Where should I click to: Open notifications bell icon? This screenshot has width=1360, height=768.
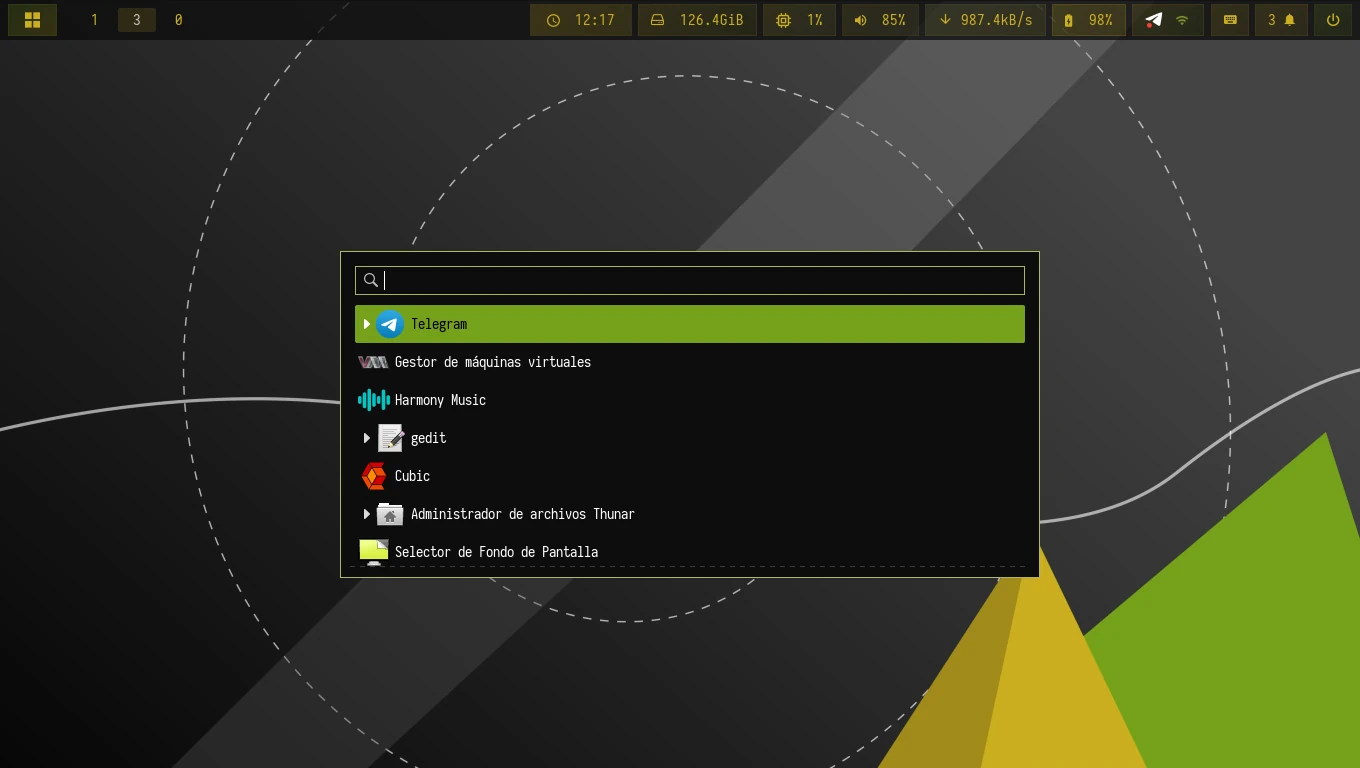click(1290, 20)
